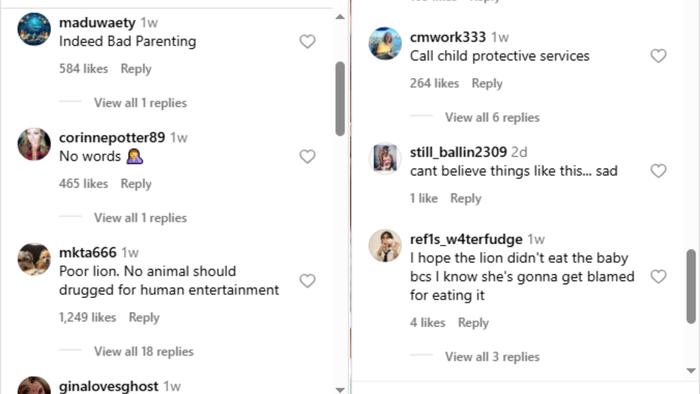
Task: Like mkta666's 'Poor lion' comment
Action: tap(307, 281)
